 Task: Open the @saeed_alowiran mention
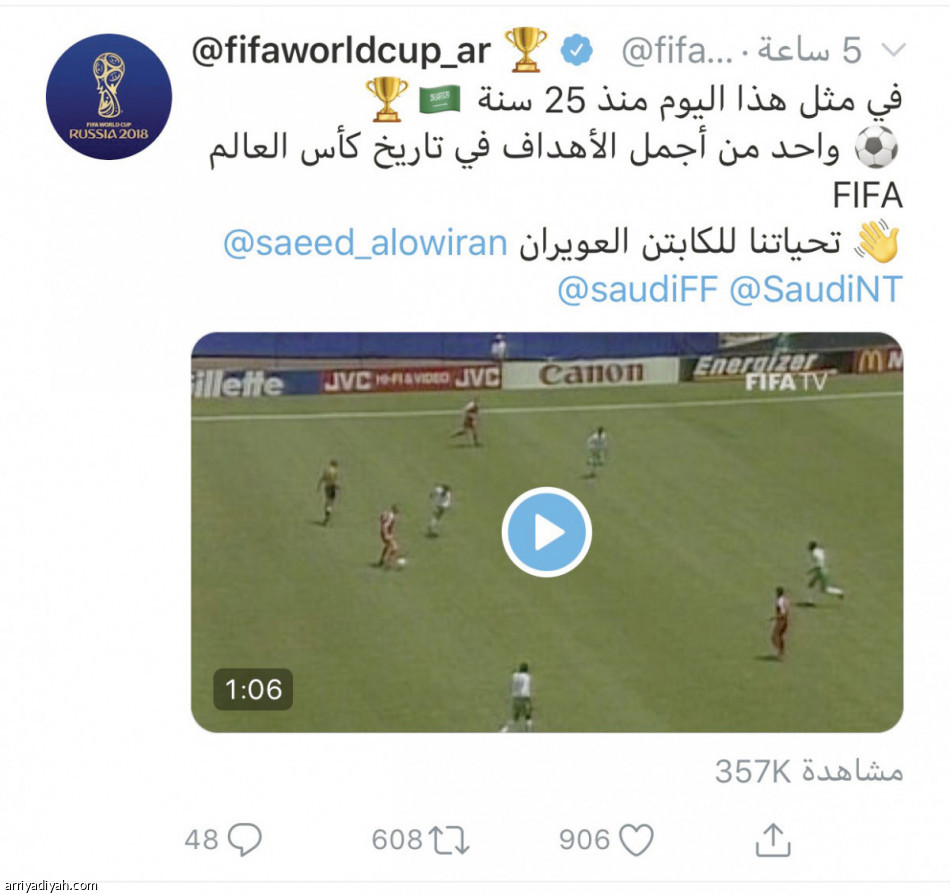click(x=365, y=243)
